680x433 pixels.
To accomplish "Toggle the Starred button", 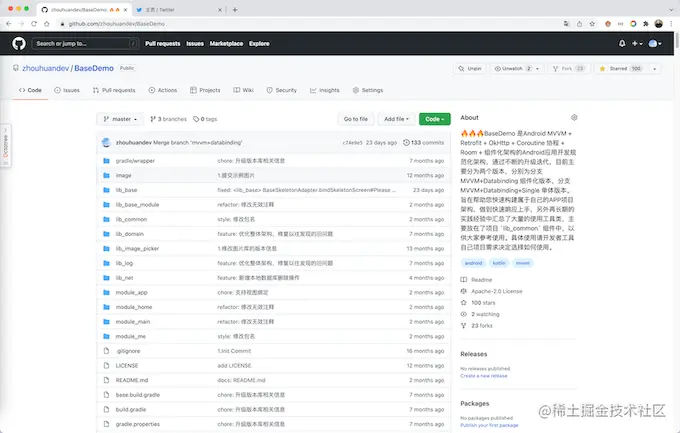I will tap(621, 69).
